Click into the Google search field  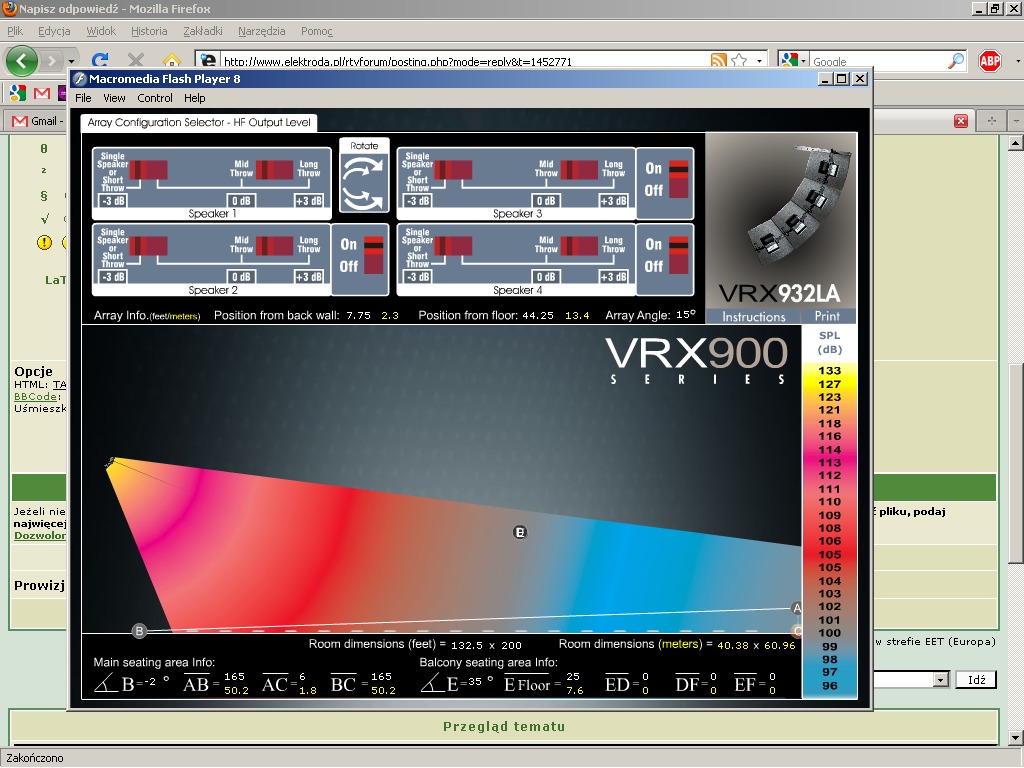point(878,61)
